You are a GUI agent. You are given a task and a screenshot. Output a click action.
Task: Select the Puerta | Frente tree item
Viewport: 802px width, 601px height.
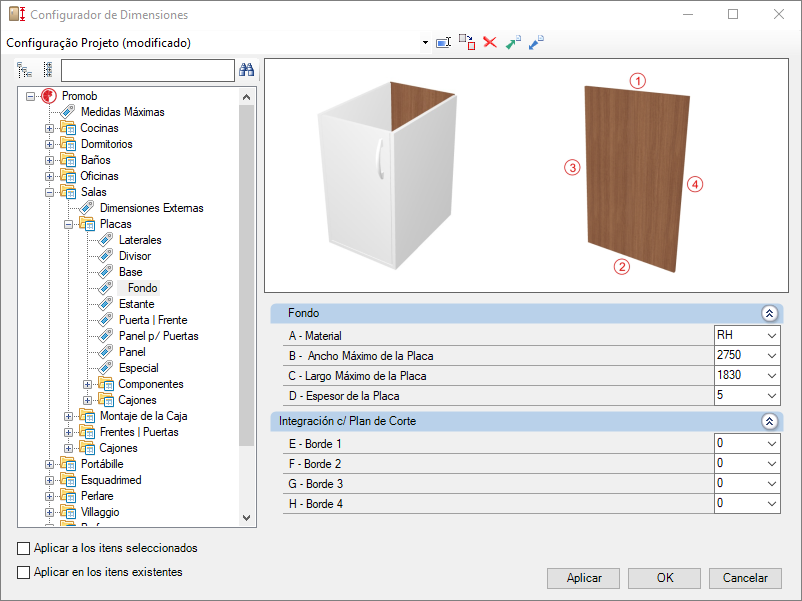pyautogui.click(x=153, y=320)
